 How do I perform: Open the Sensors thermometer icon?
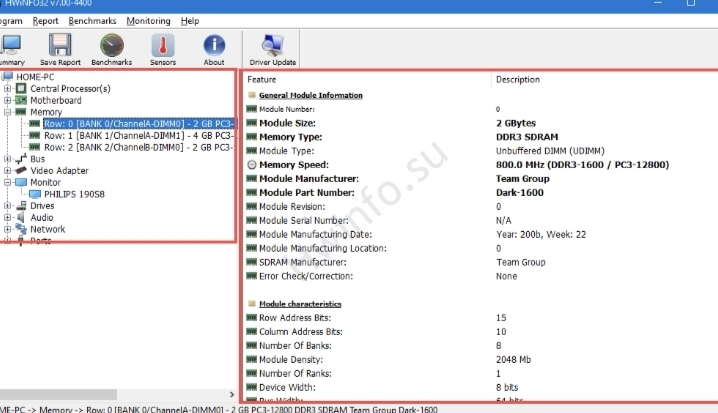click(x=163, y=45)
